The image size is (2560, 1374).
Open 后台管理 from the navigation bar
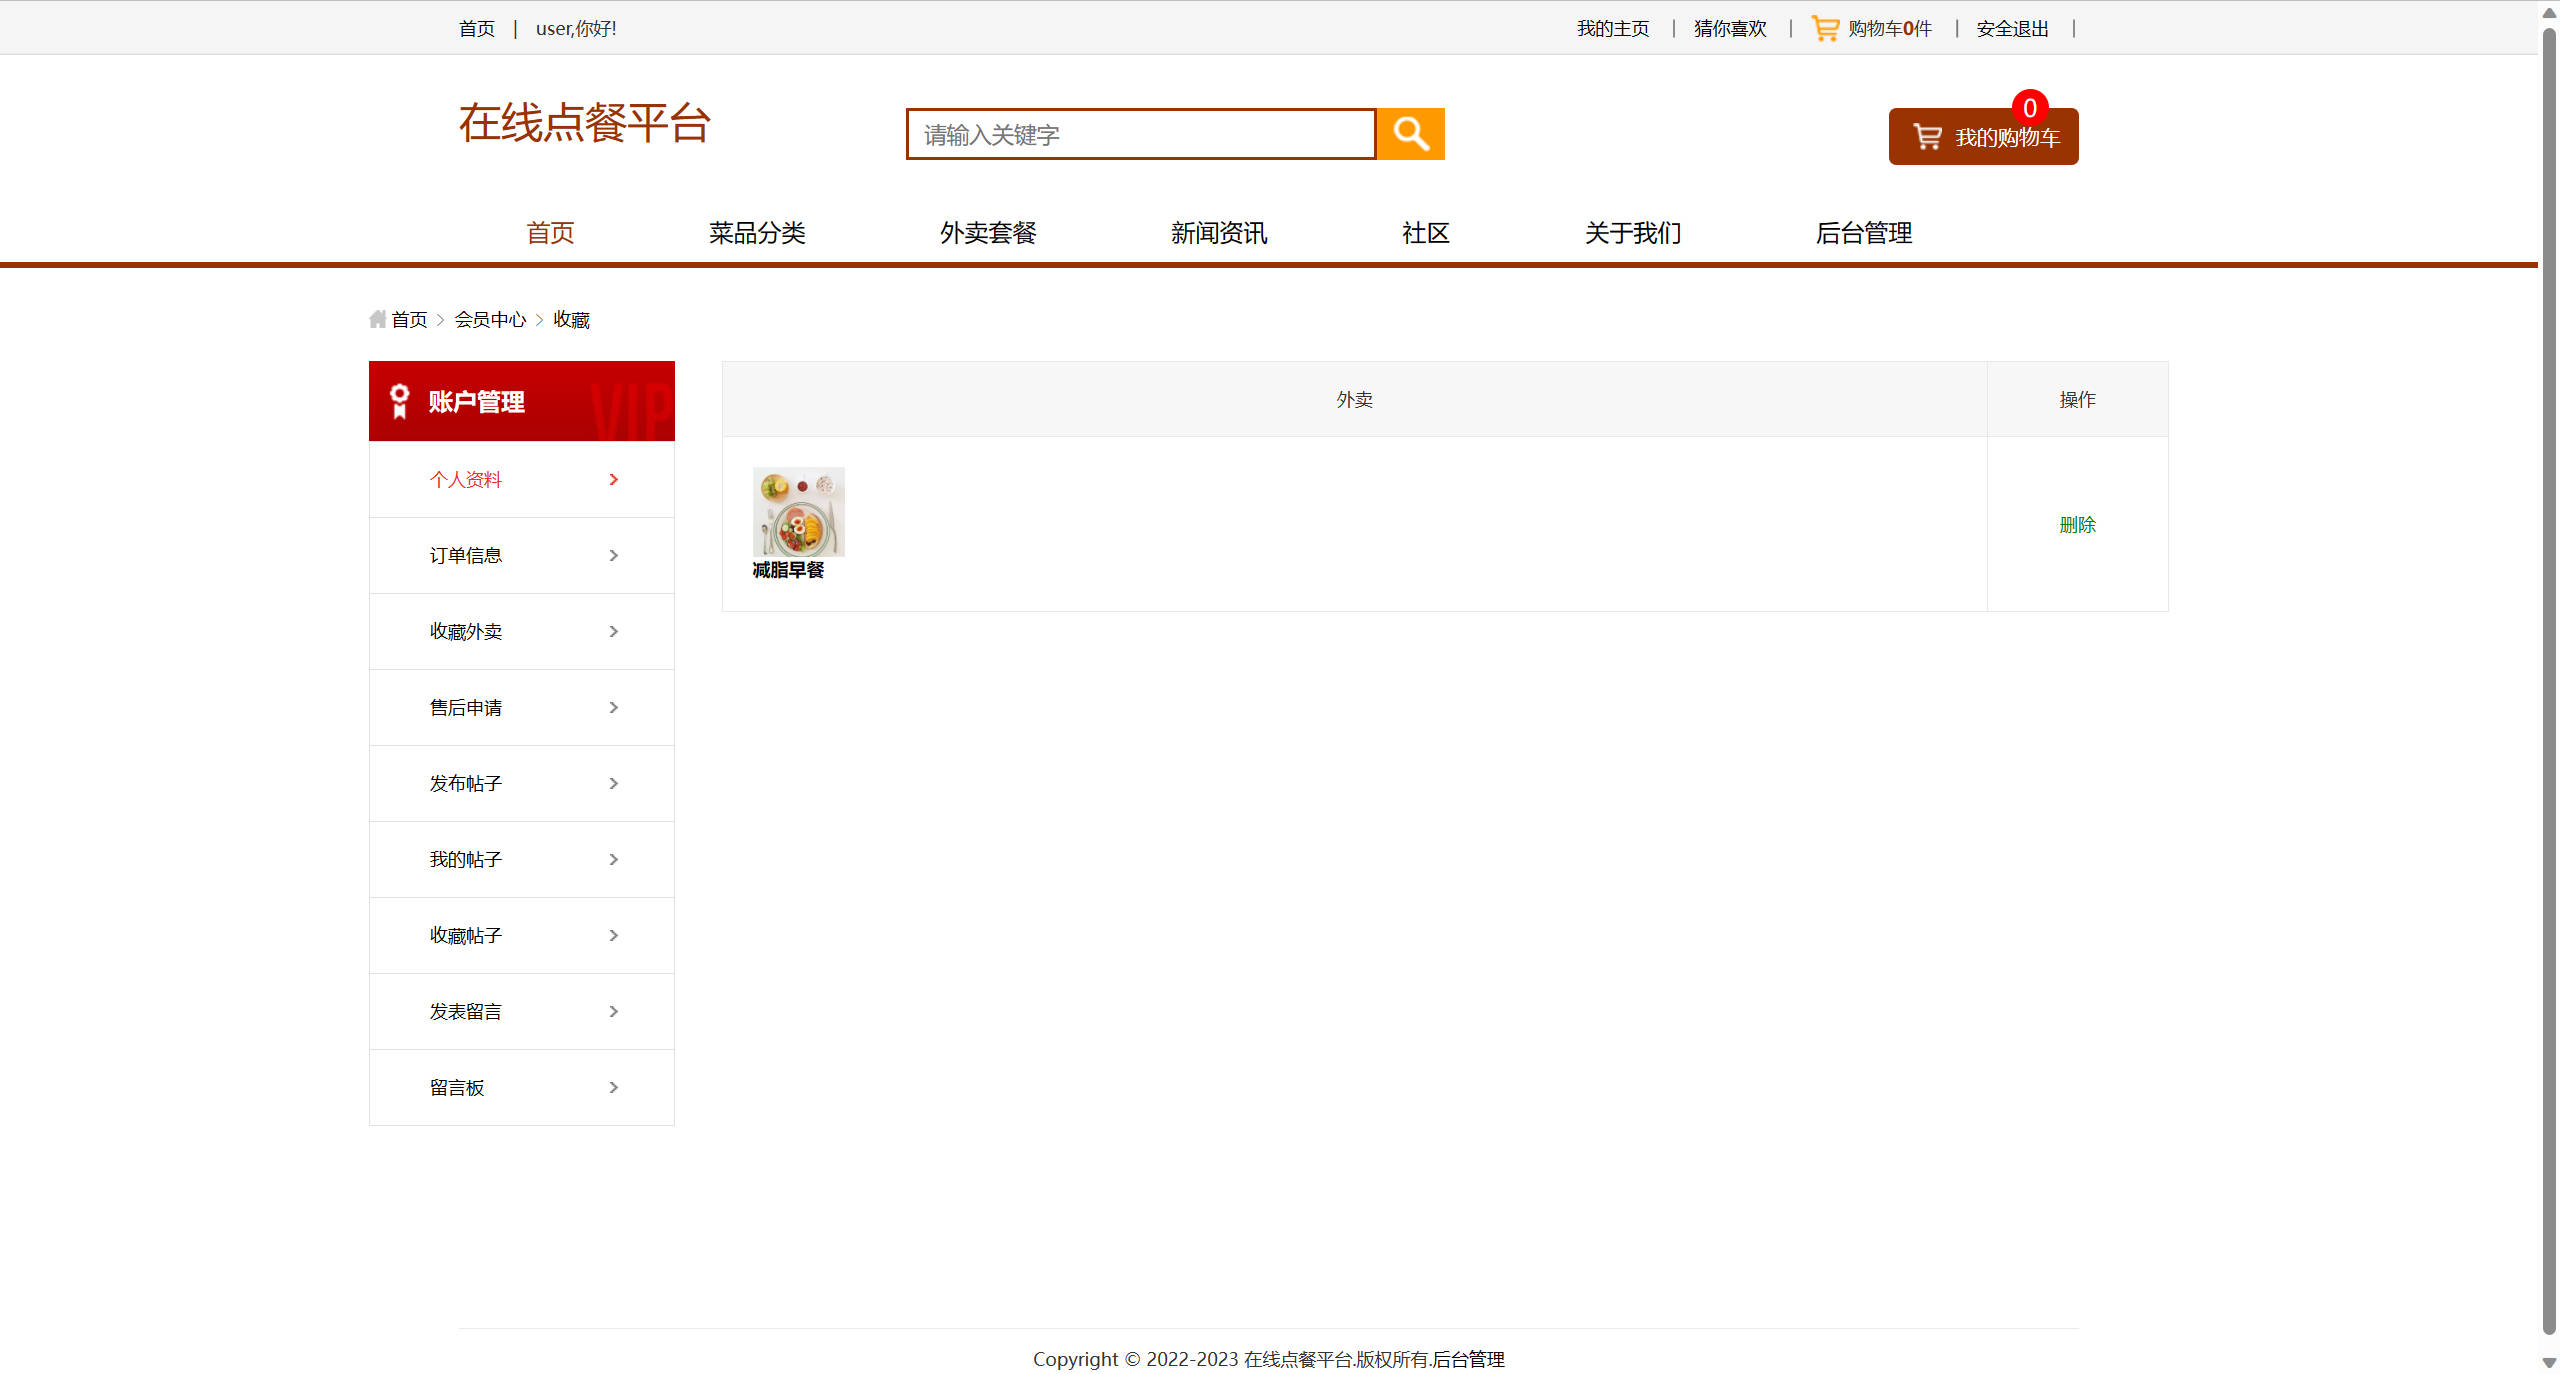[x=1862, y=233]
